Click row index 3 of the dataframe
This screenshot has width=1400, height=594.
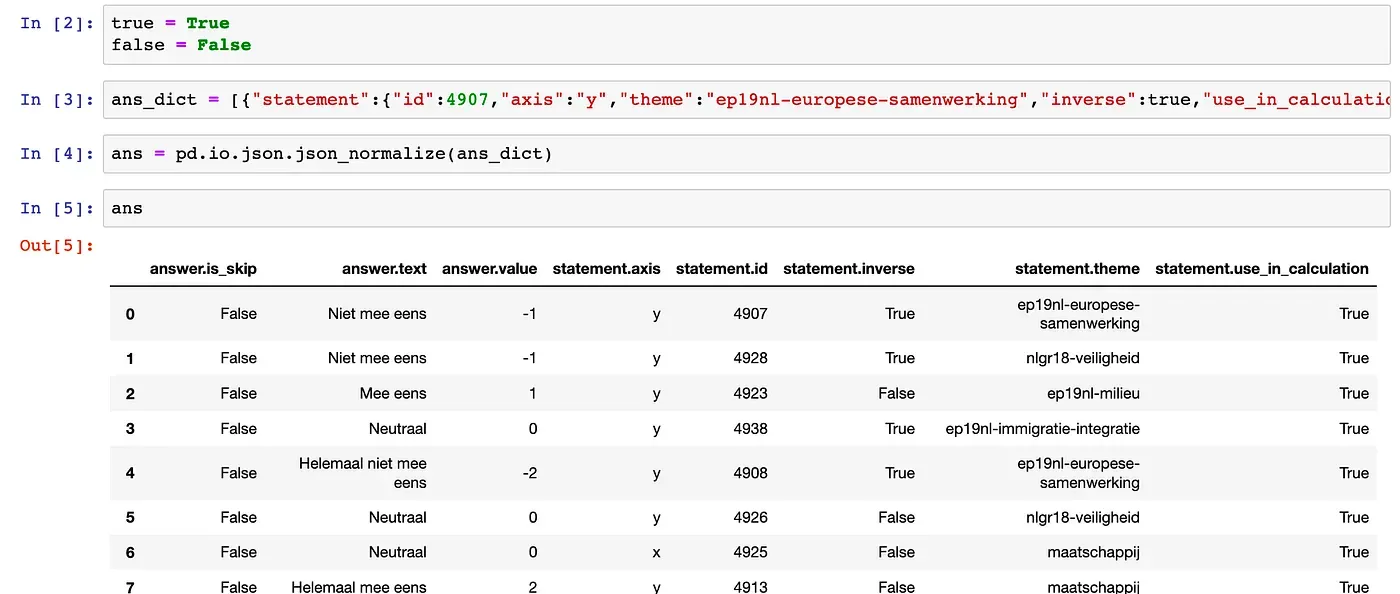130,428
